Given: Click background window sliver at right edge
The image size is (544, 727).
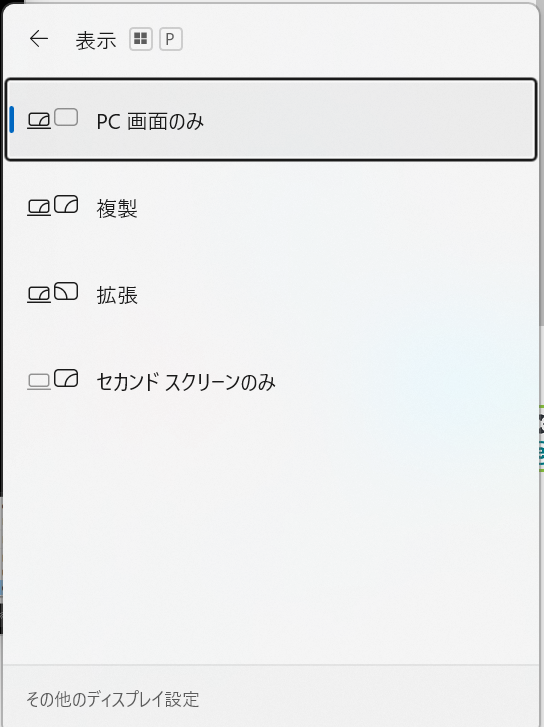Looking at the screenshot, I should [x=541, y=438].
